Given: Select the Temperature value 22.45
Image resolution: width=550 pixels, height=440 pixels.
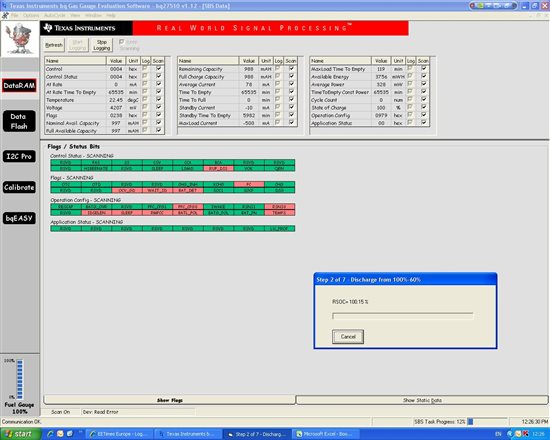Looking at the screenshot, I should click(x=116, y=100).
